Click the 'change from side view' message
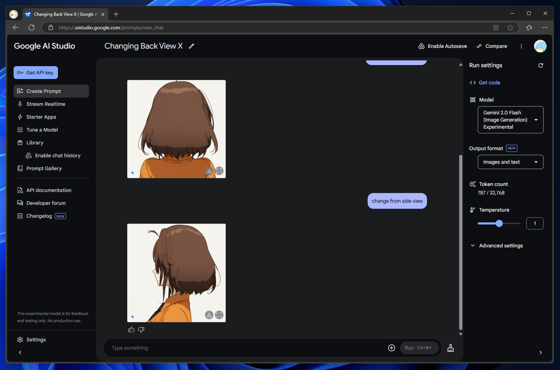The width and height of the screenshot is (560, 370). [397, 201]
